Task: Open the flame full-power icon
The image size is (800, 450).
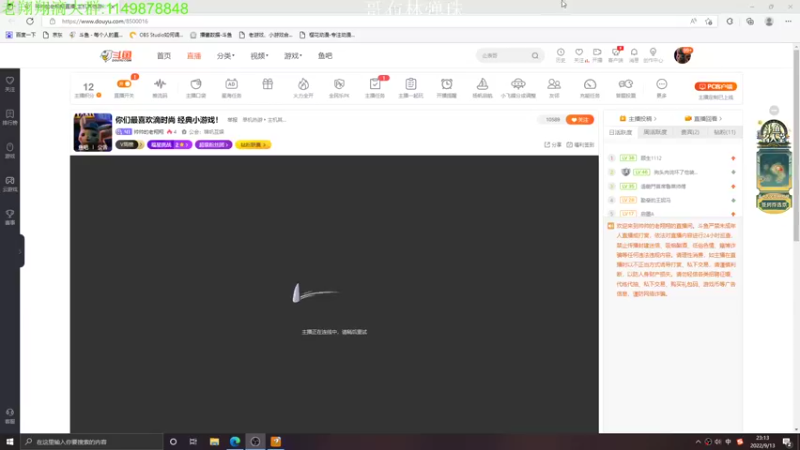Action: [304, 84]
